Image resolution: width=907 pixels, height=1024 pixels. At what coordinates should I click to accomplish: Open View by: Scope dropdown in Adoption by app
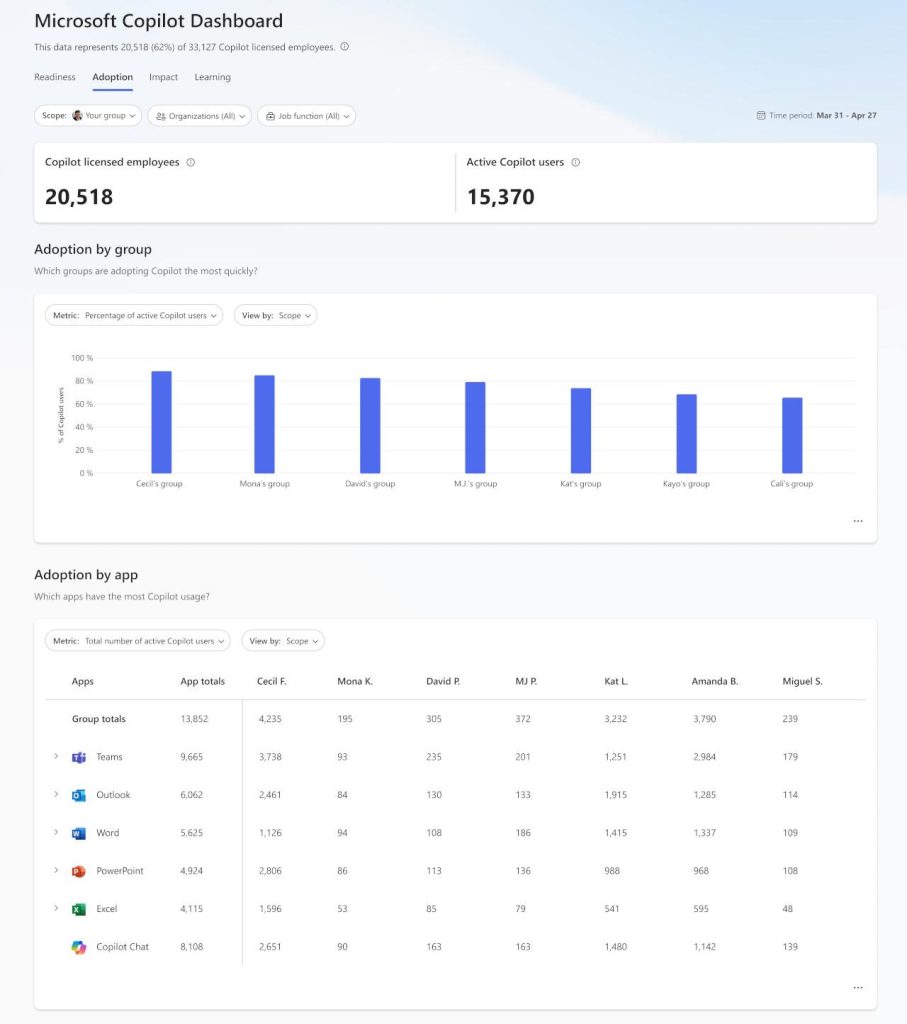pos(283,641)
